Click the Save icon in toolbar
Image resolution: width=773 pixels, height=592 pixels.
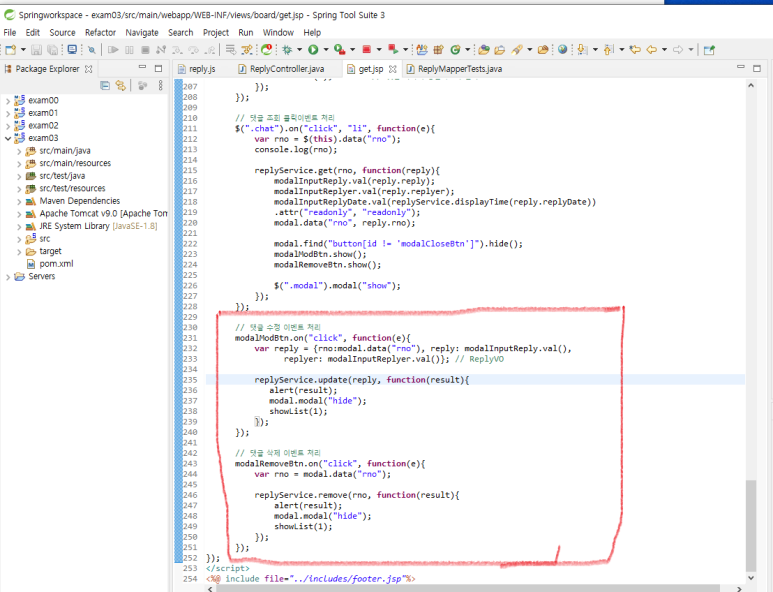point(36,49)
